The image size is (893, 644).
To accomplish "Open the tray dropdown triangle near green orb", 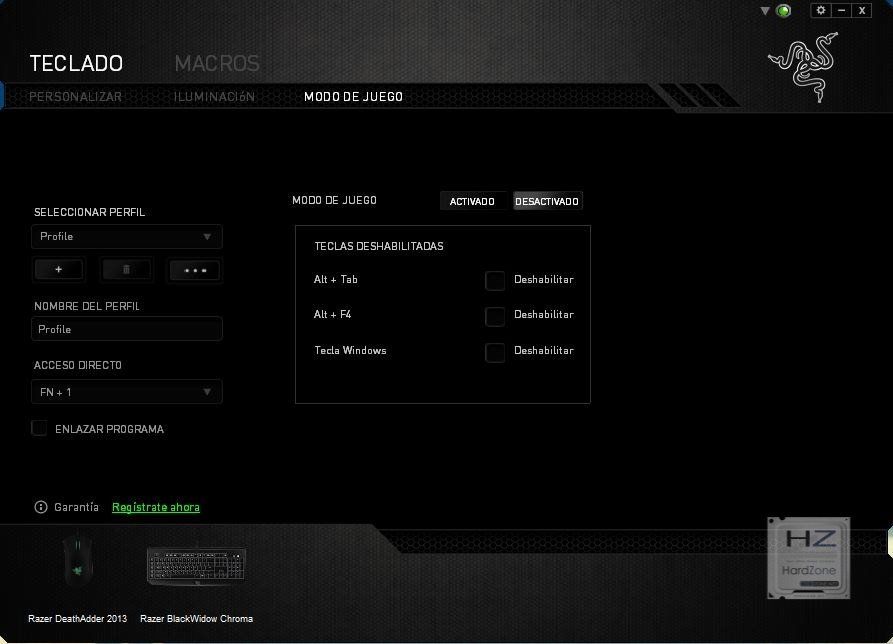I will [765, 11].
